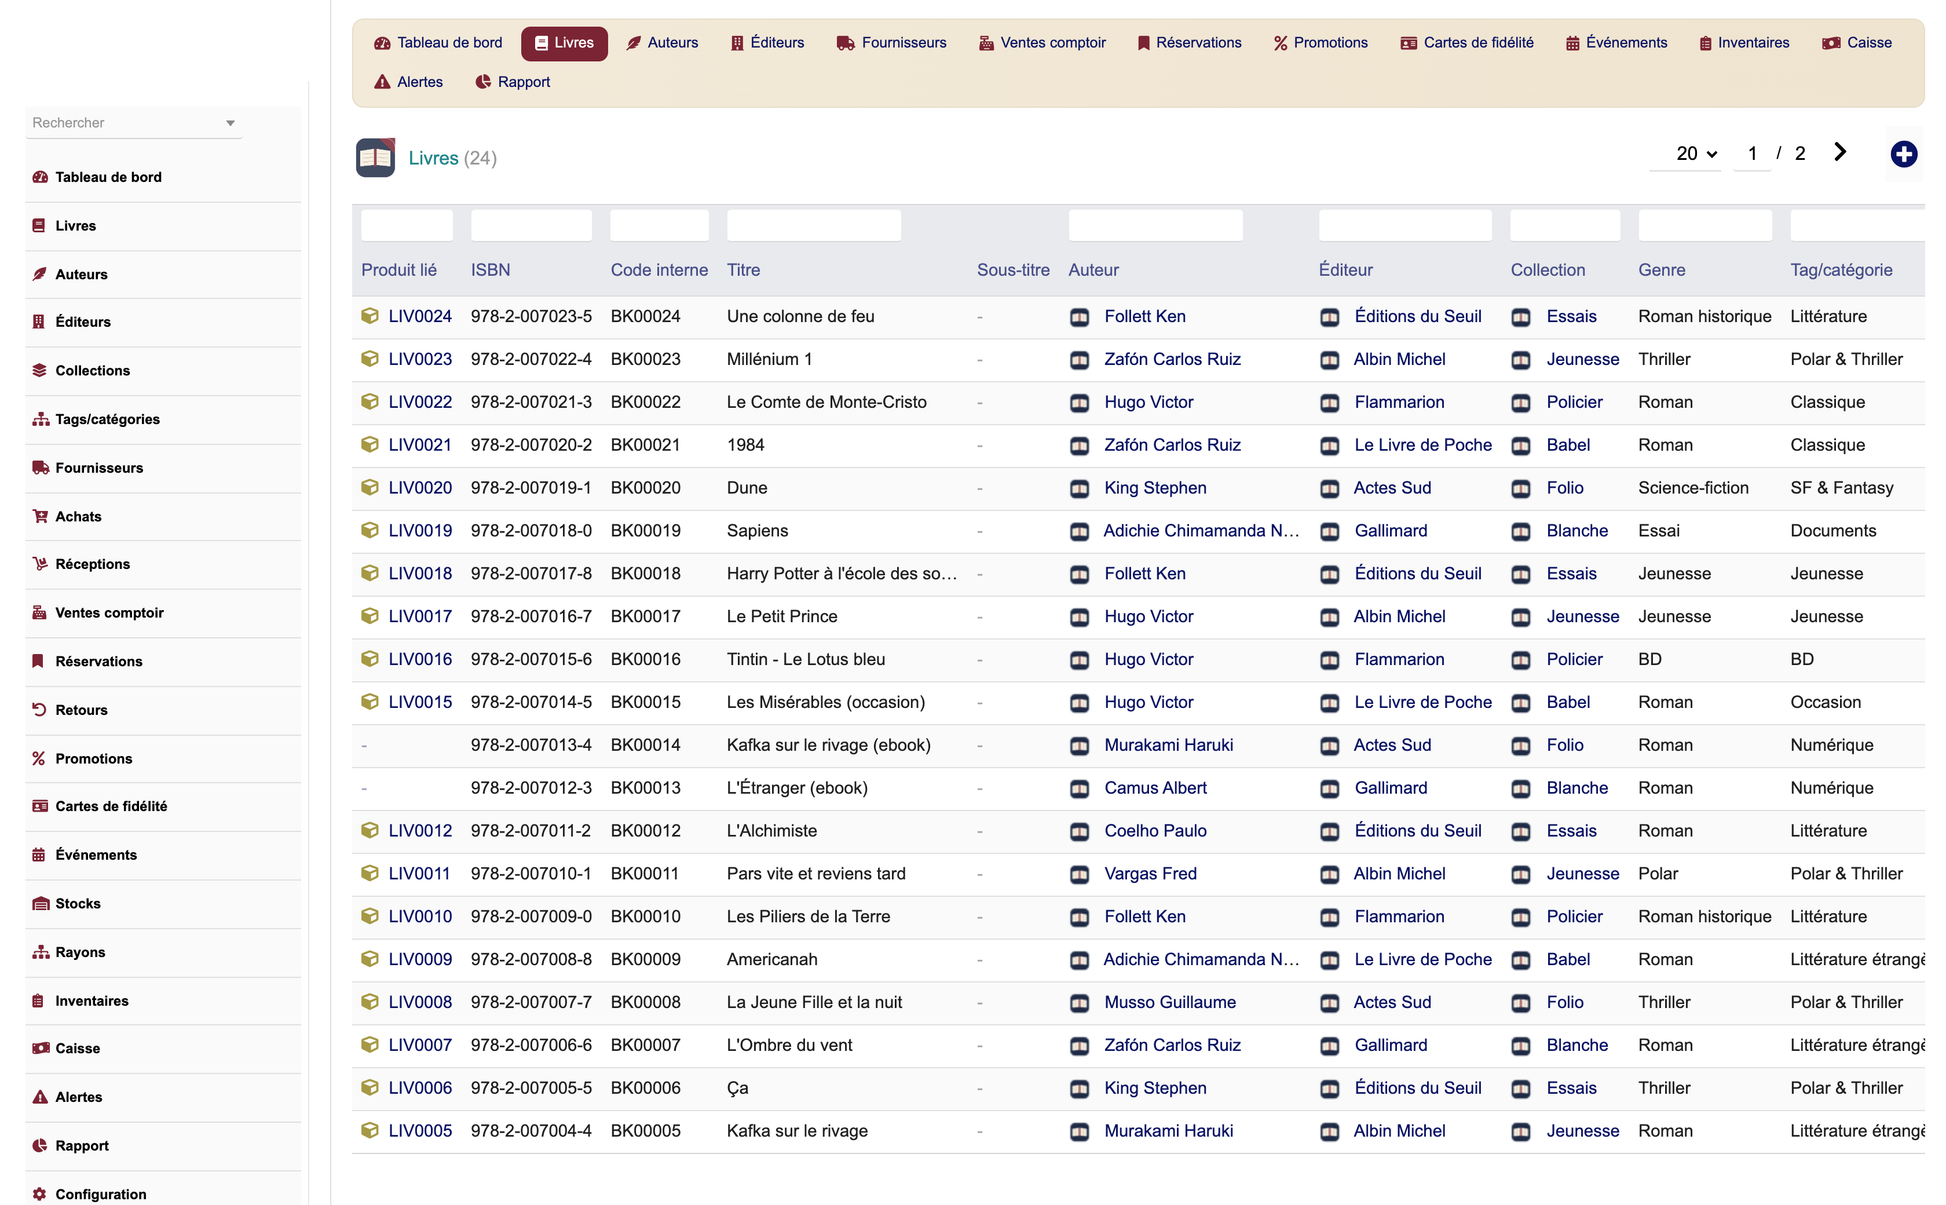
Task: Click the title "Les Misérables (occasion)"
Action: click(x=825, y=702)
